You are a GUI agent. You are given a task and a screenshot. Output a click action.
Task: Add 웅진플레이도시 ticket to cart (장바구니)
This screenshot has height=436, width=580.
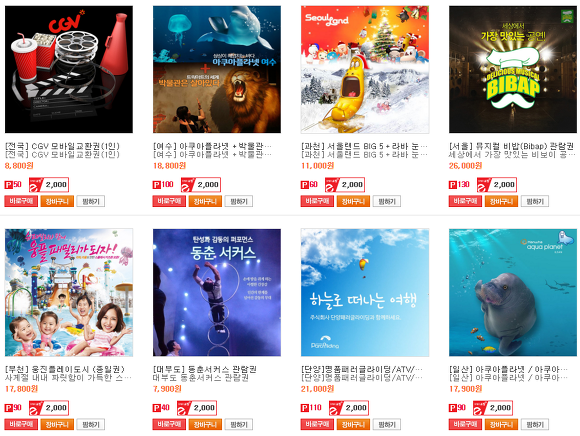[57, 424]
